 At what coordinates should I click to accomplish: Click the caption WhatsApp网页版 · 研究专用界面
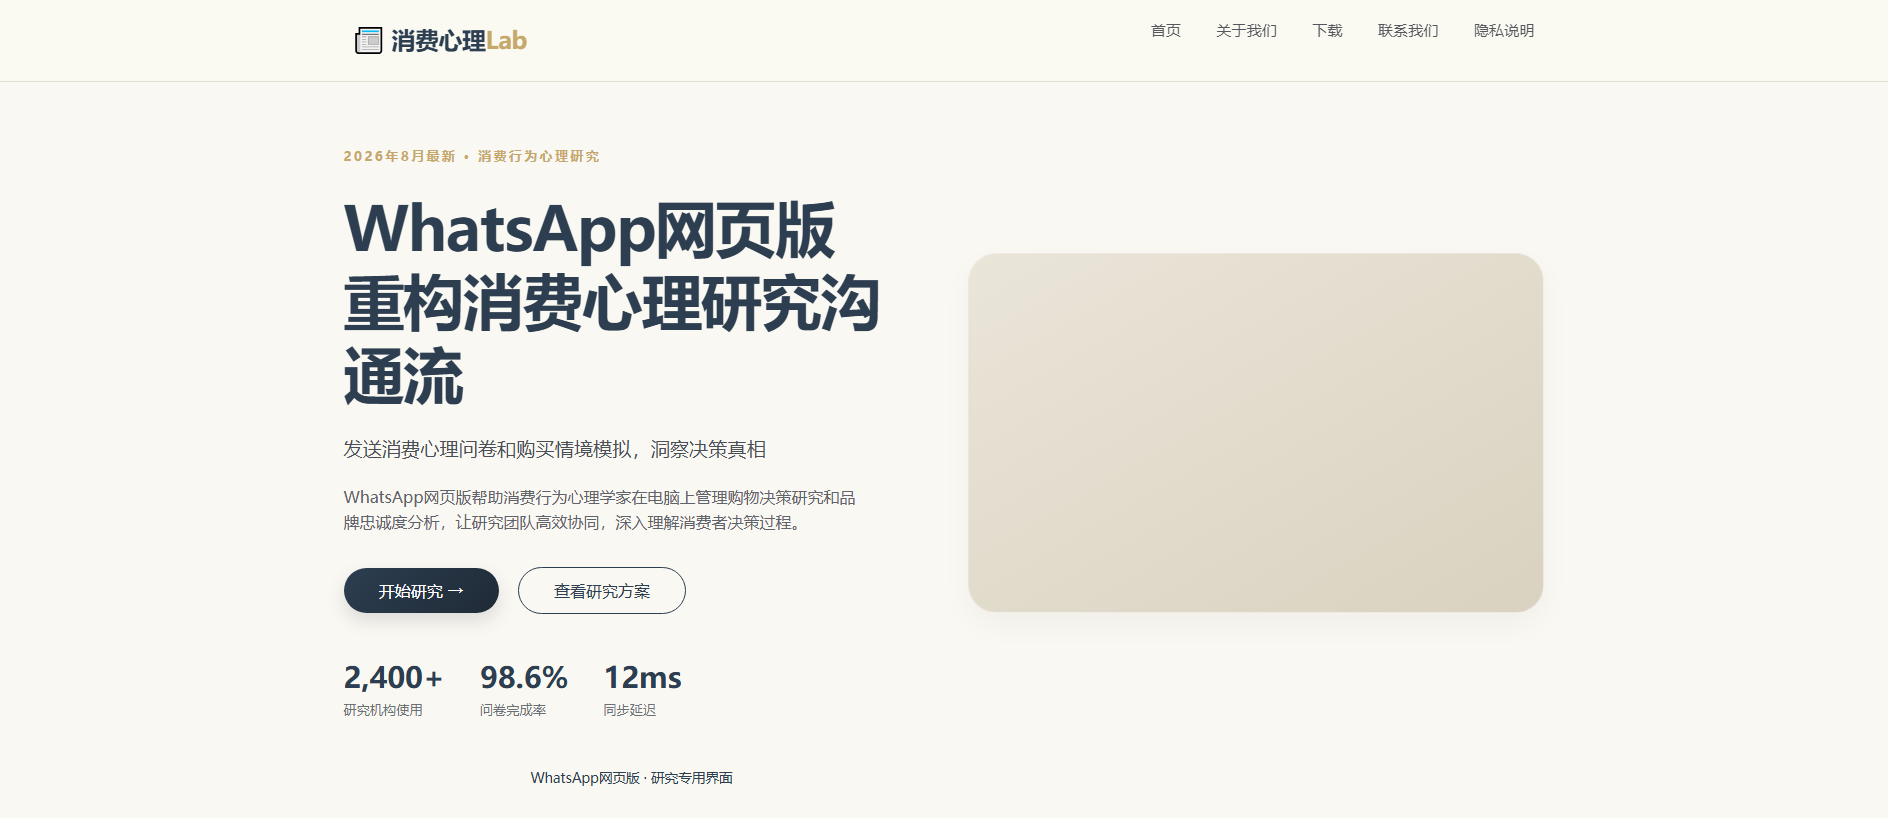click(x=632, y=778)
